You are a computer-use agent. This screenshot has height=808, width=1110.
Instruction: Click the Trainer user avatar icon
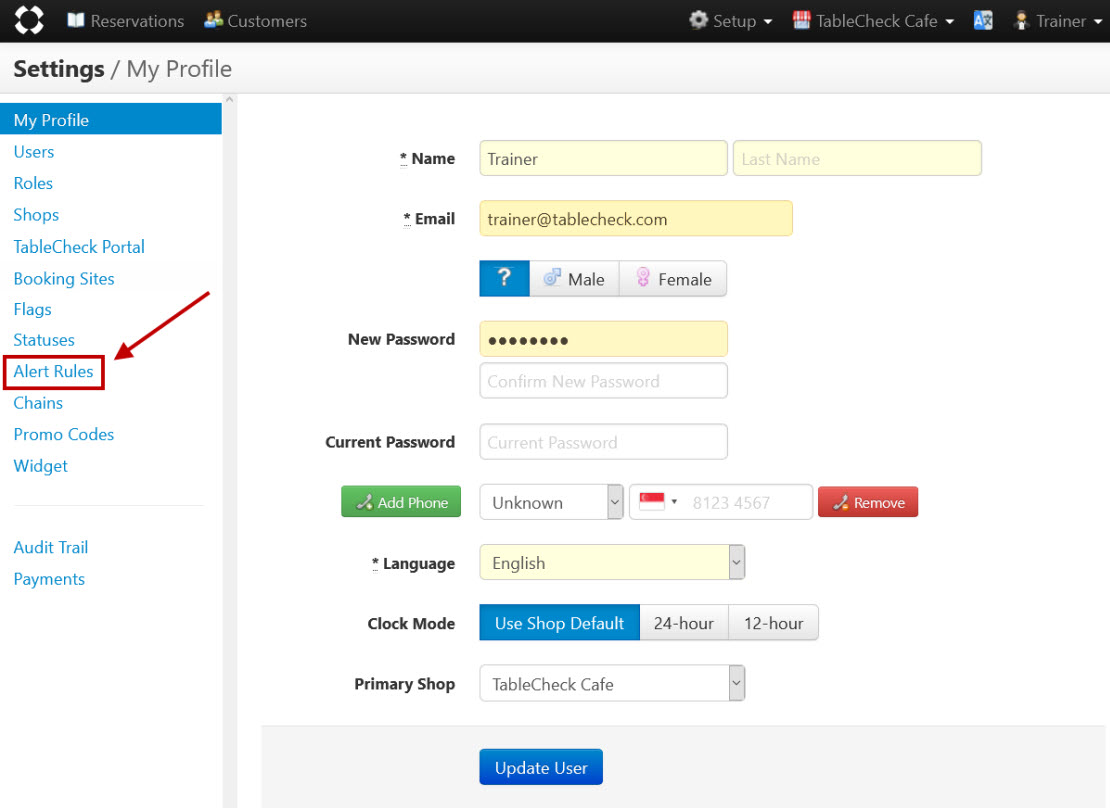coord(1021,21)
